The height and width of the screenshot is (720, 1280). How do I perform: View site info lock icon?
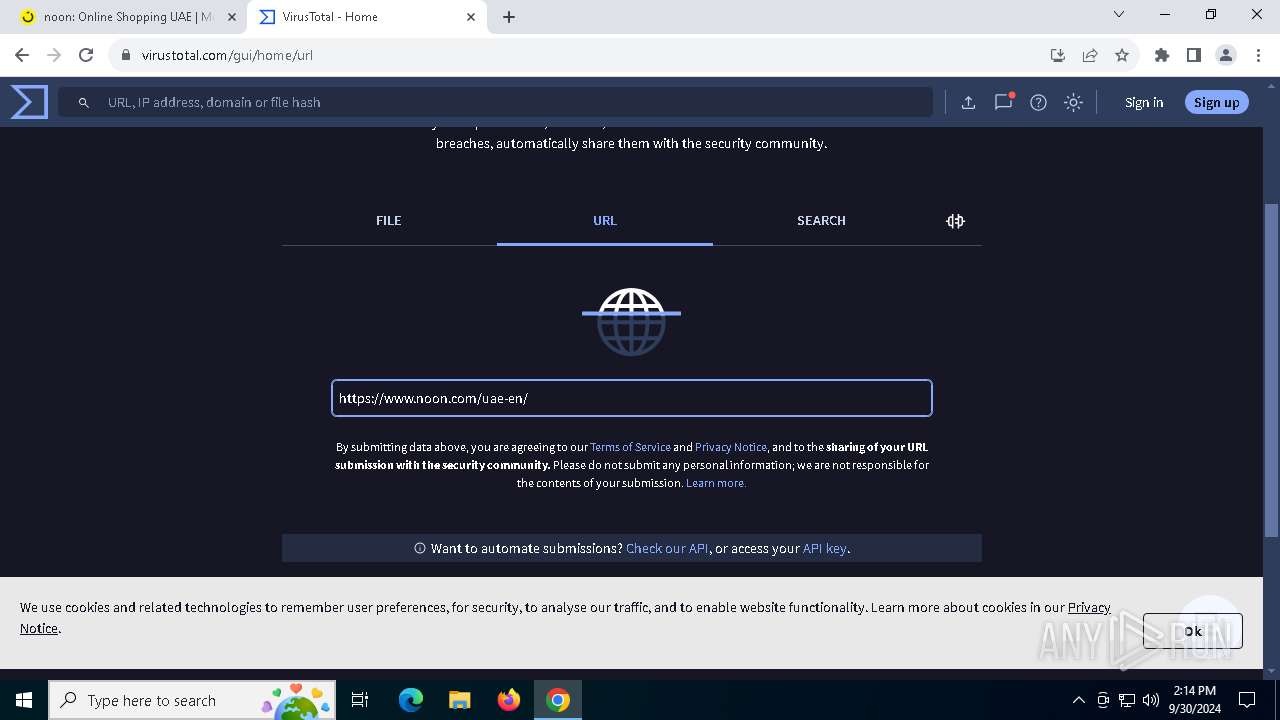pyautogui.click(x=126, y=55)
